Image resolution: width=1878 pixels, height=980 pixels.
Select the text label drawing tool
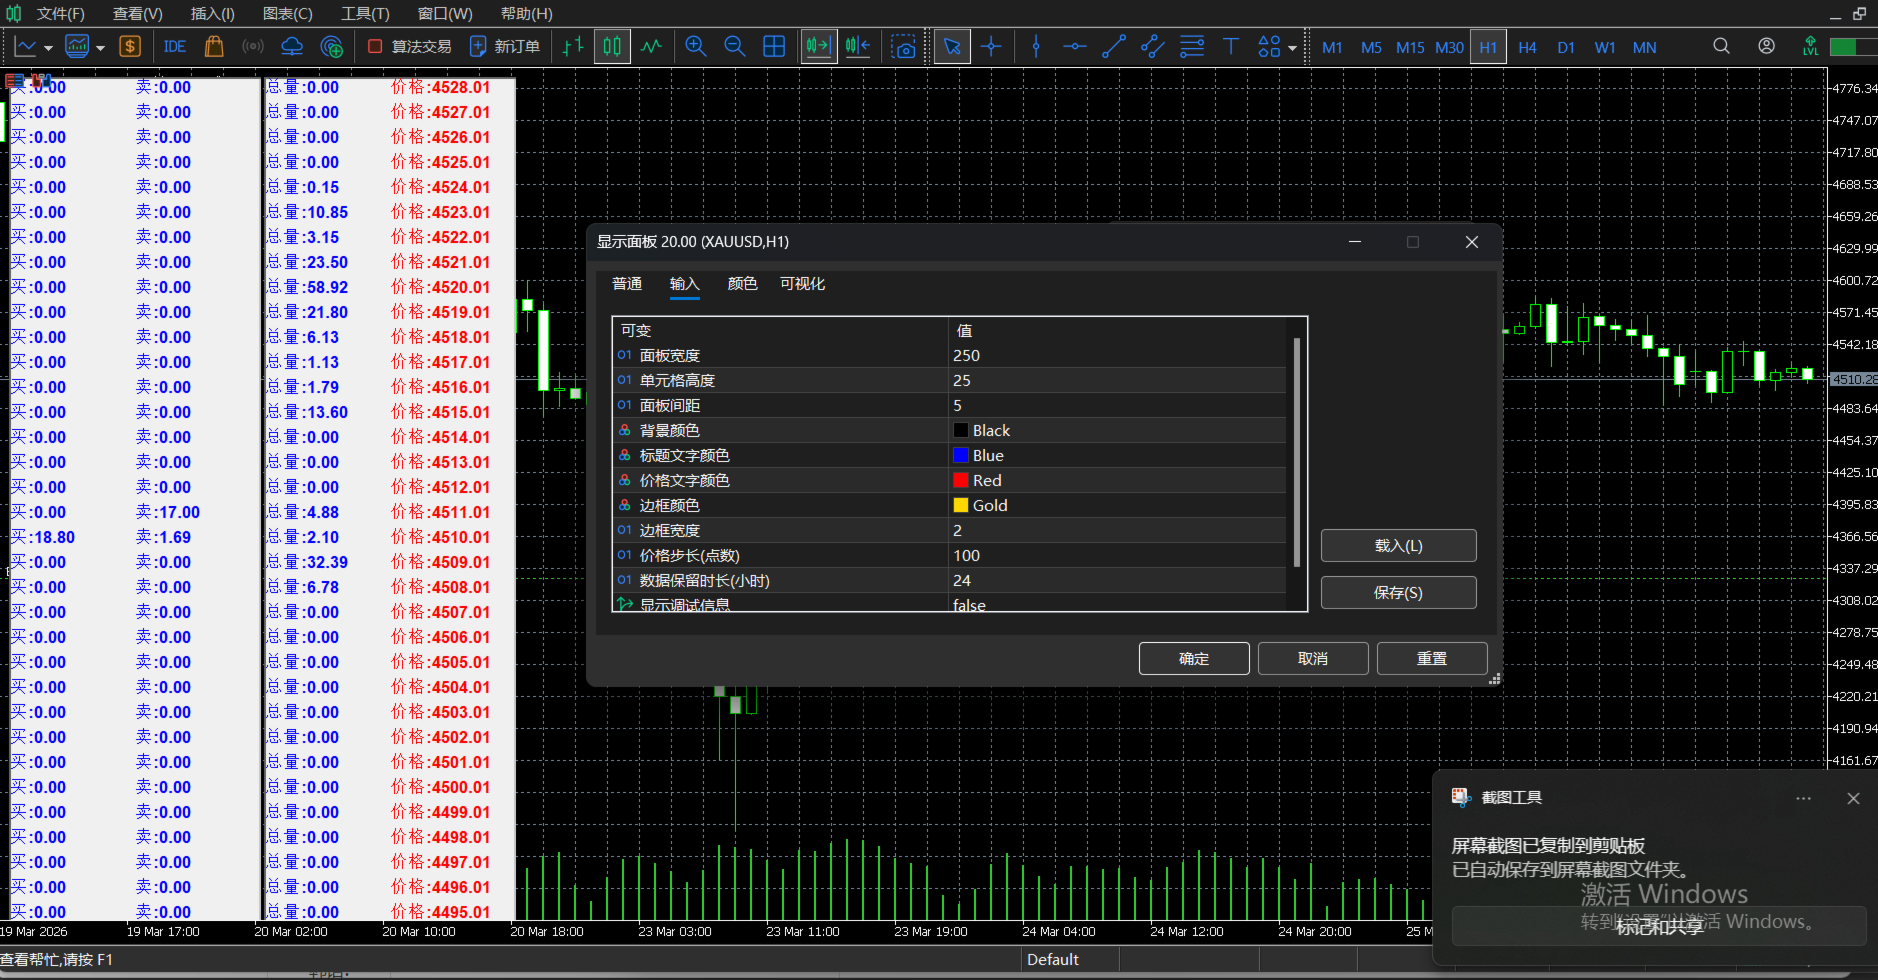(1231, 47)
